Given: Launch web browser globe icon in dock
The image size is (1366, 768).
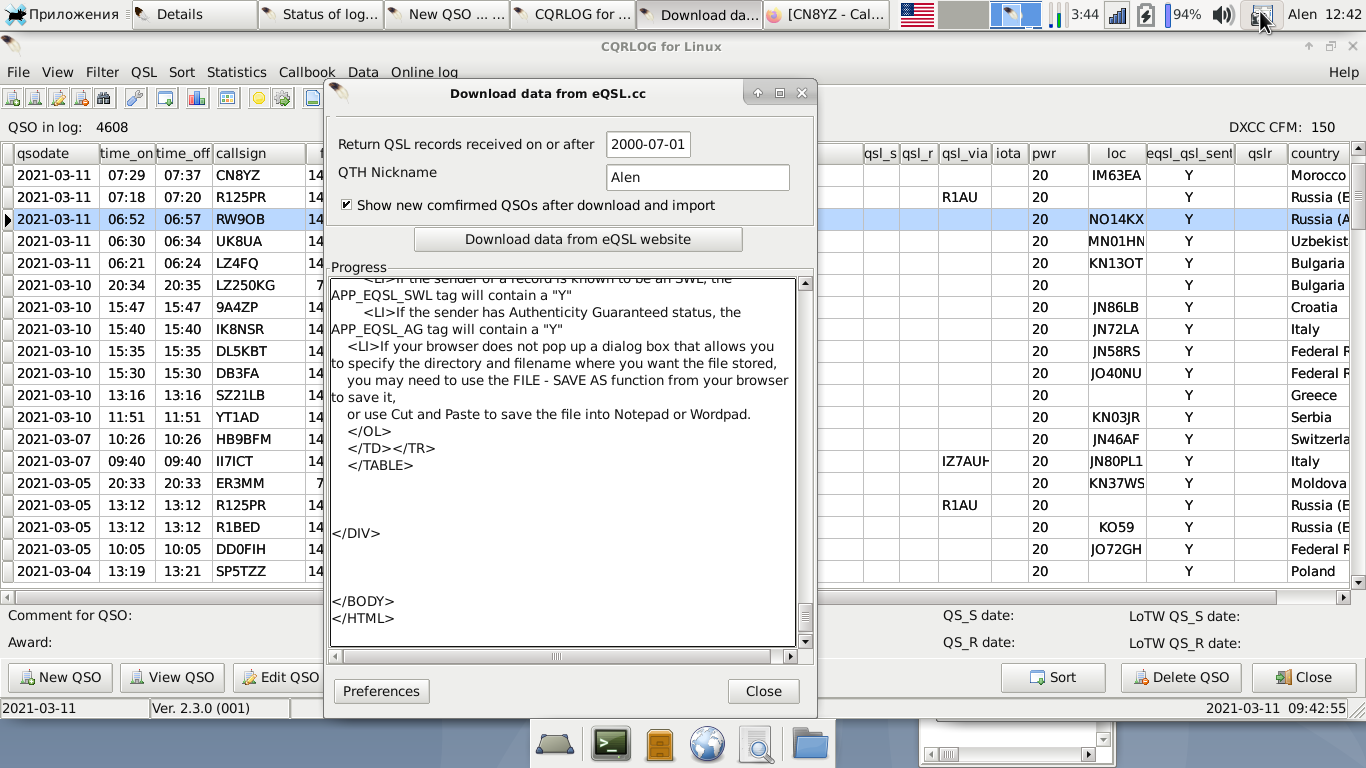Looking at the screenshot, I should click(707, 745).
